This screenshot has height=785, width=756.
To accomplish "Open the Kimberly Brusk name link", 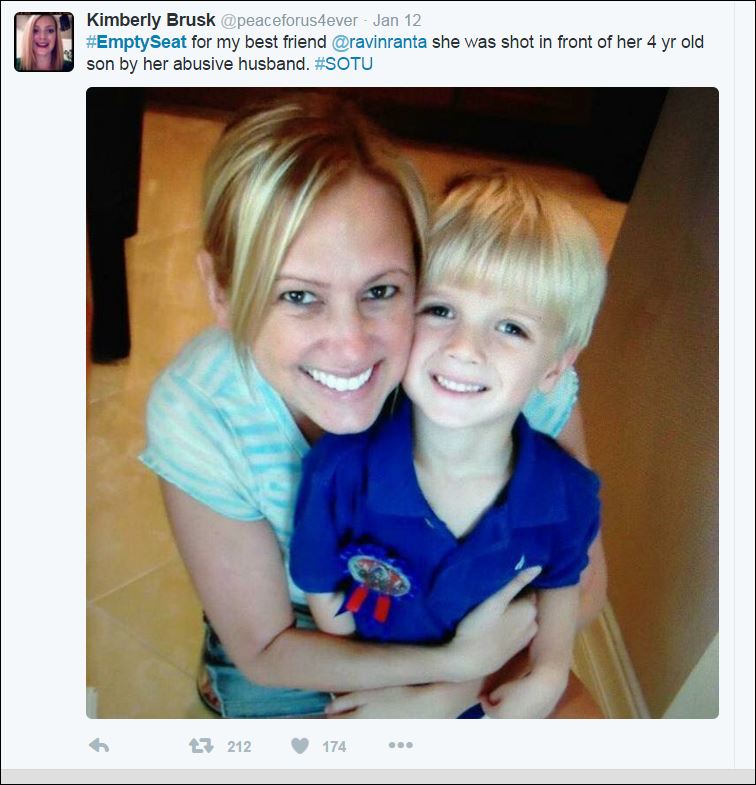I will tap(151, 20).
